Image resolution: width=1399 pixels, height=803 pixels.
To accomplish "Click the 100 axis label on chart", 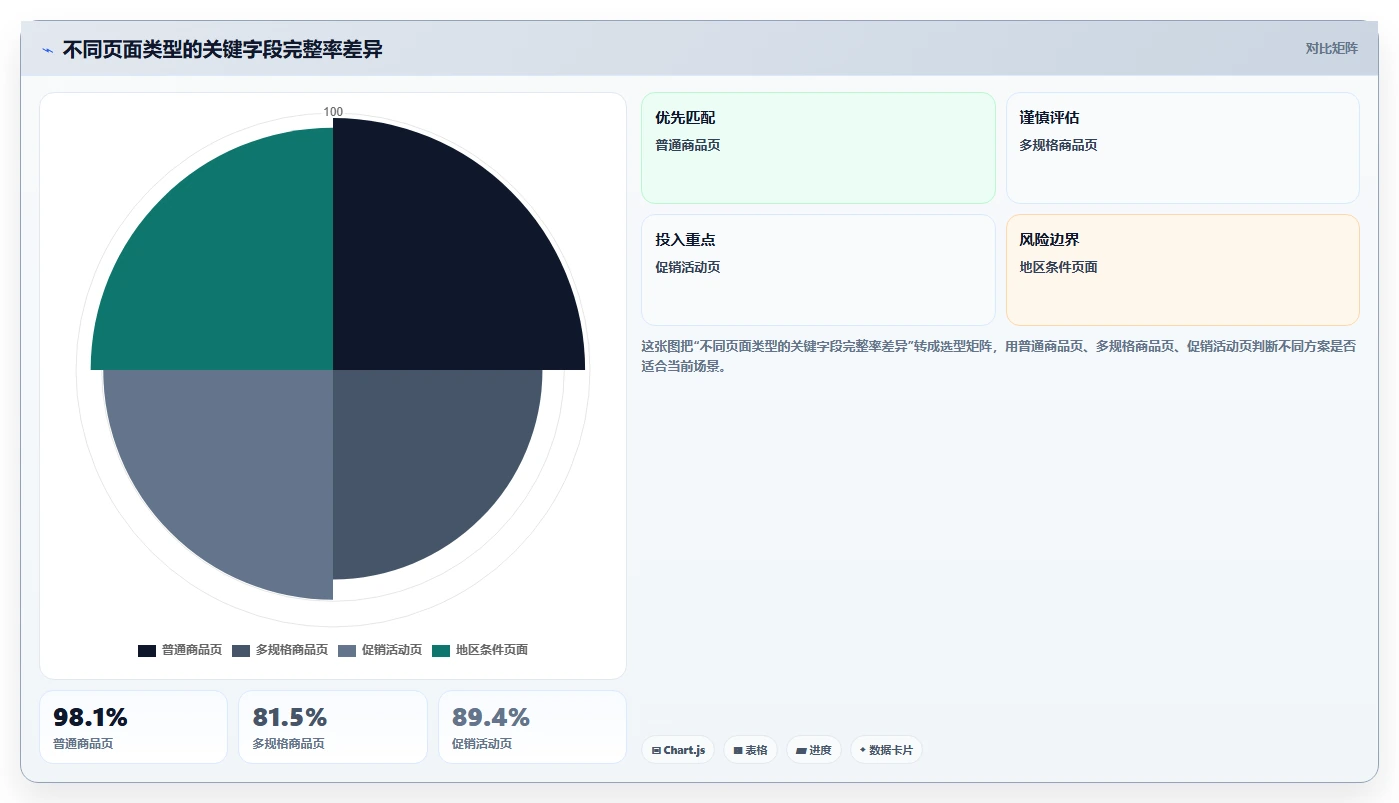I will [333, 112].
